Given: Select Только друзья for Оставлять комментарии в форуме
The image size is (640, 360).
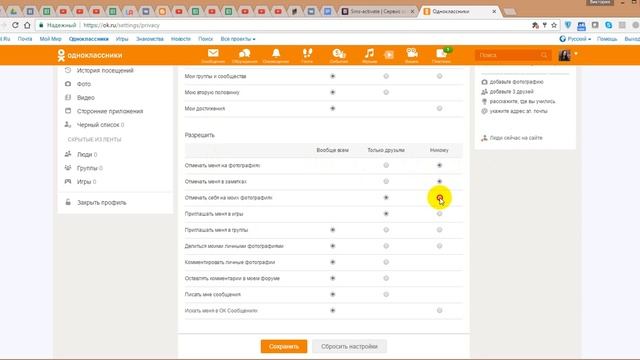Looking at the screenshot, I should click(x=386, y=278).
